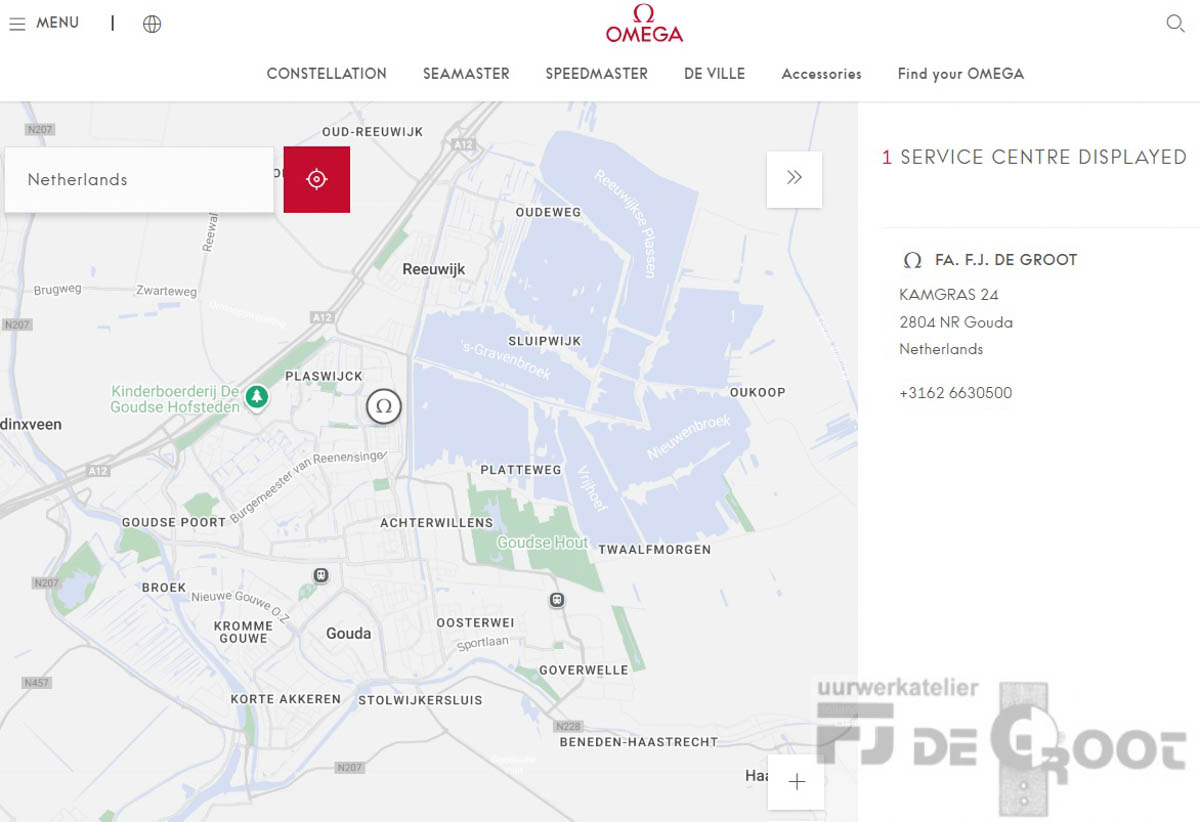
Task: Select FA. F.J. DE GROOT service centre
Action: click(x=1006, y=260)
